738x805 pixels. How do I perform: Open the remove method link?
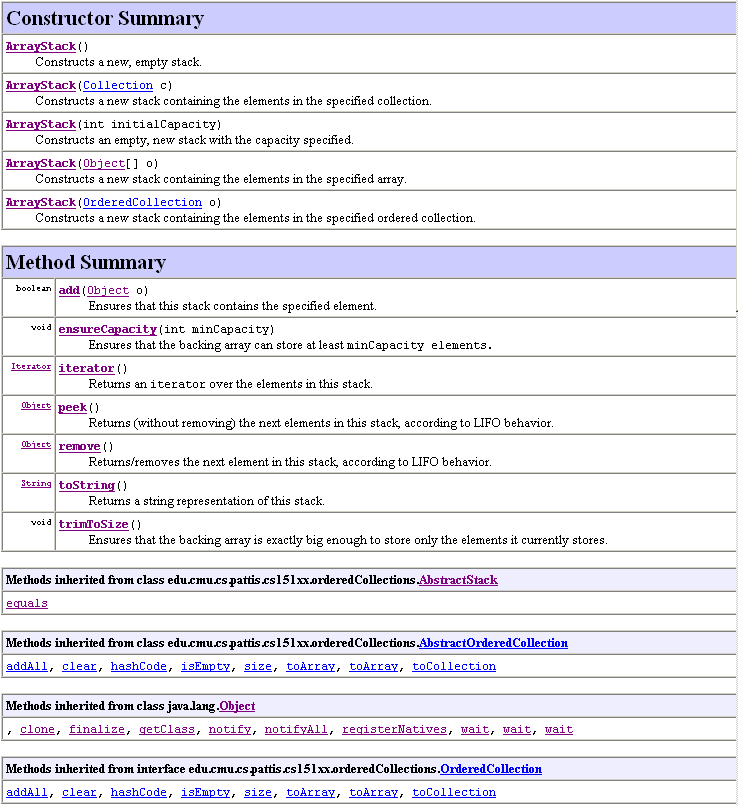coord(79,446)
